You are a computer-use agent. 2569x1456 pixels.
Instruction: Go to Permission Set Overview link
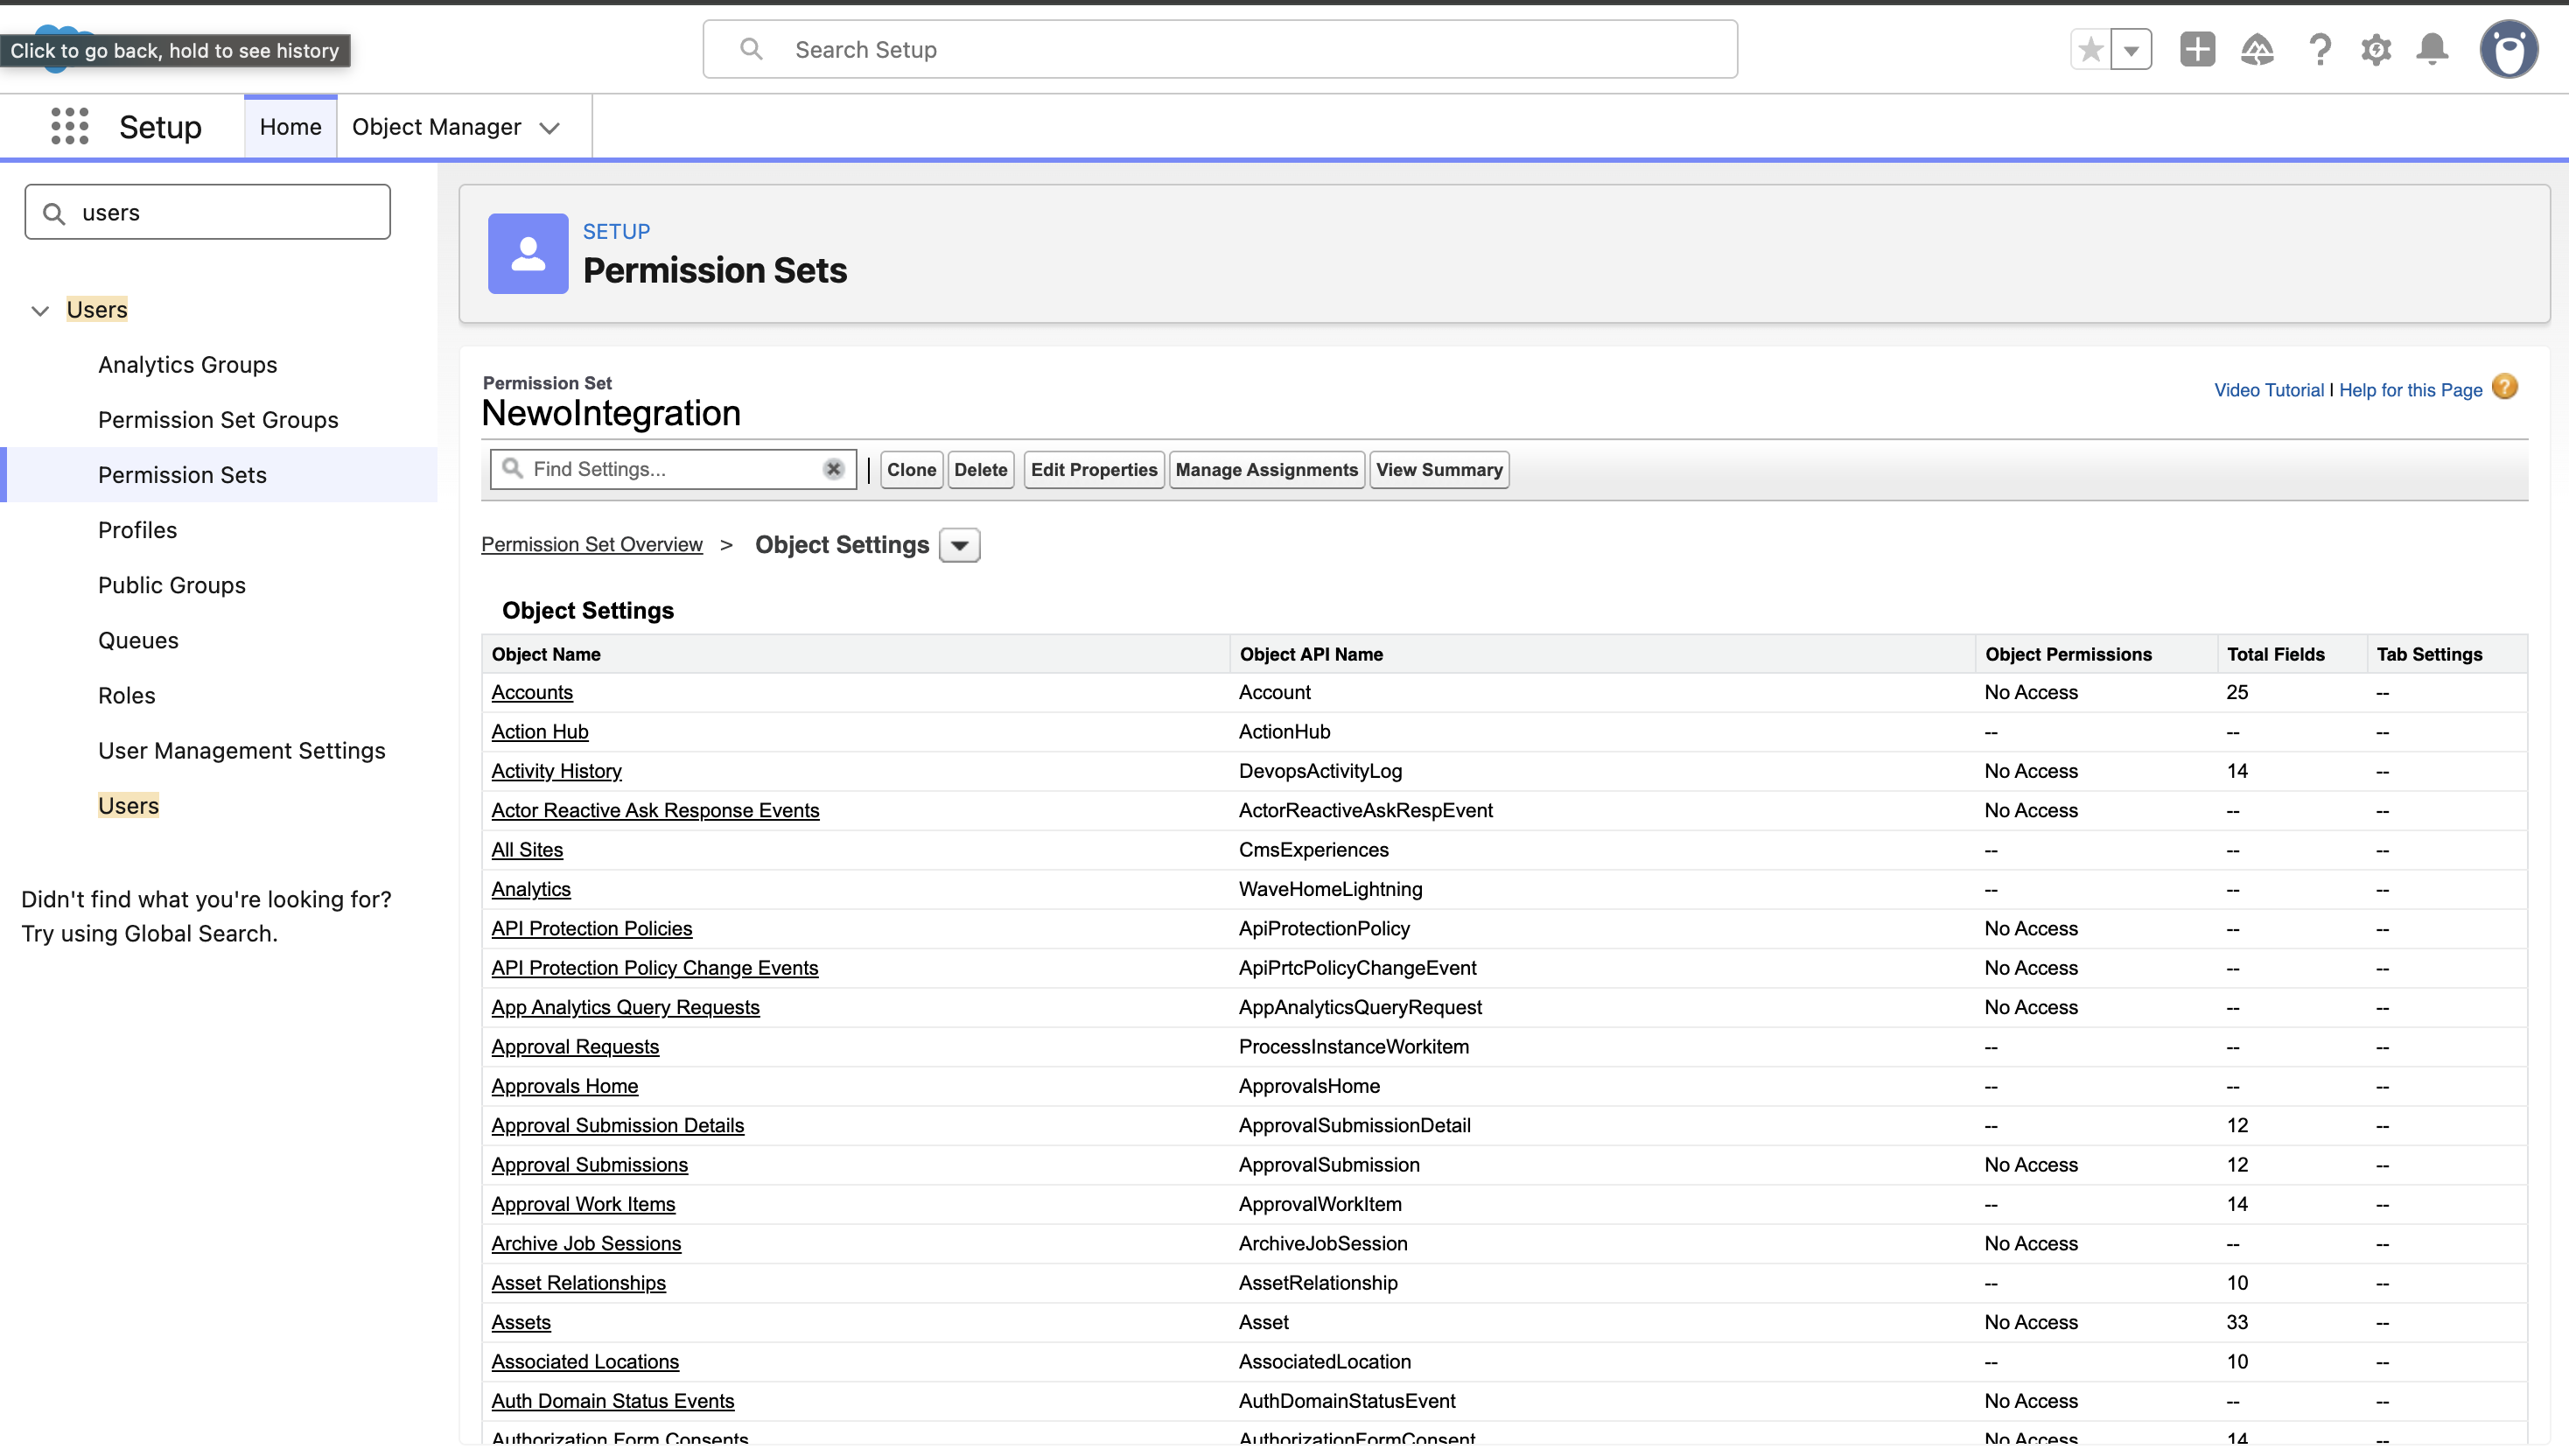pos(591,544)
